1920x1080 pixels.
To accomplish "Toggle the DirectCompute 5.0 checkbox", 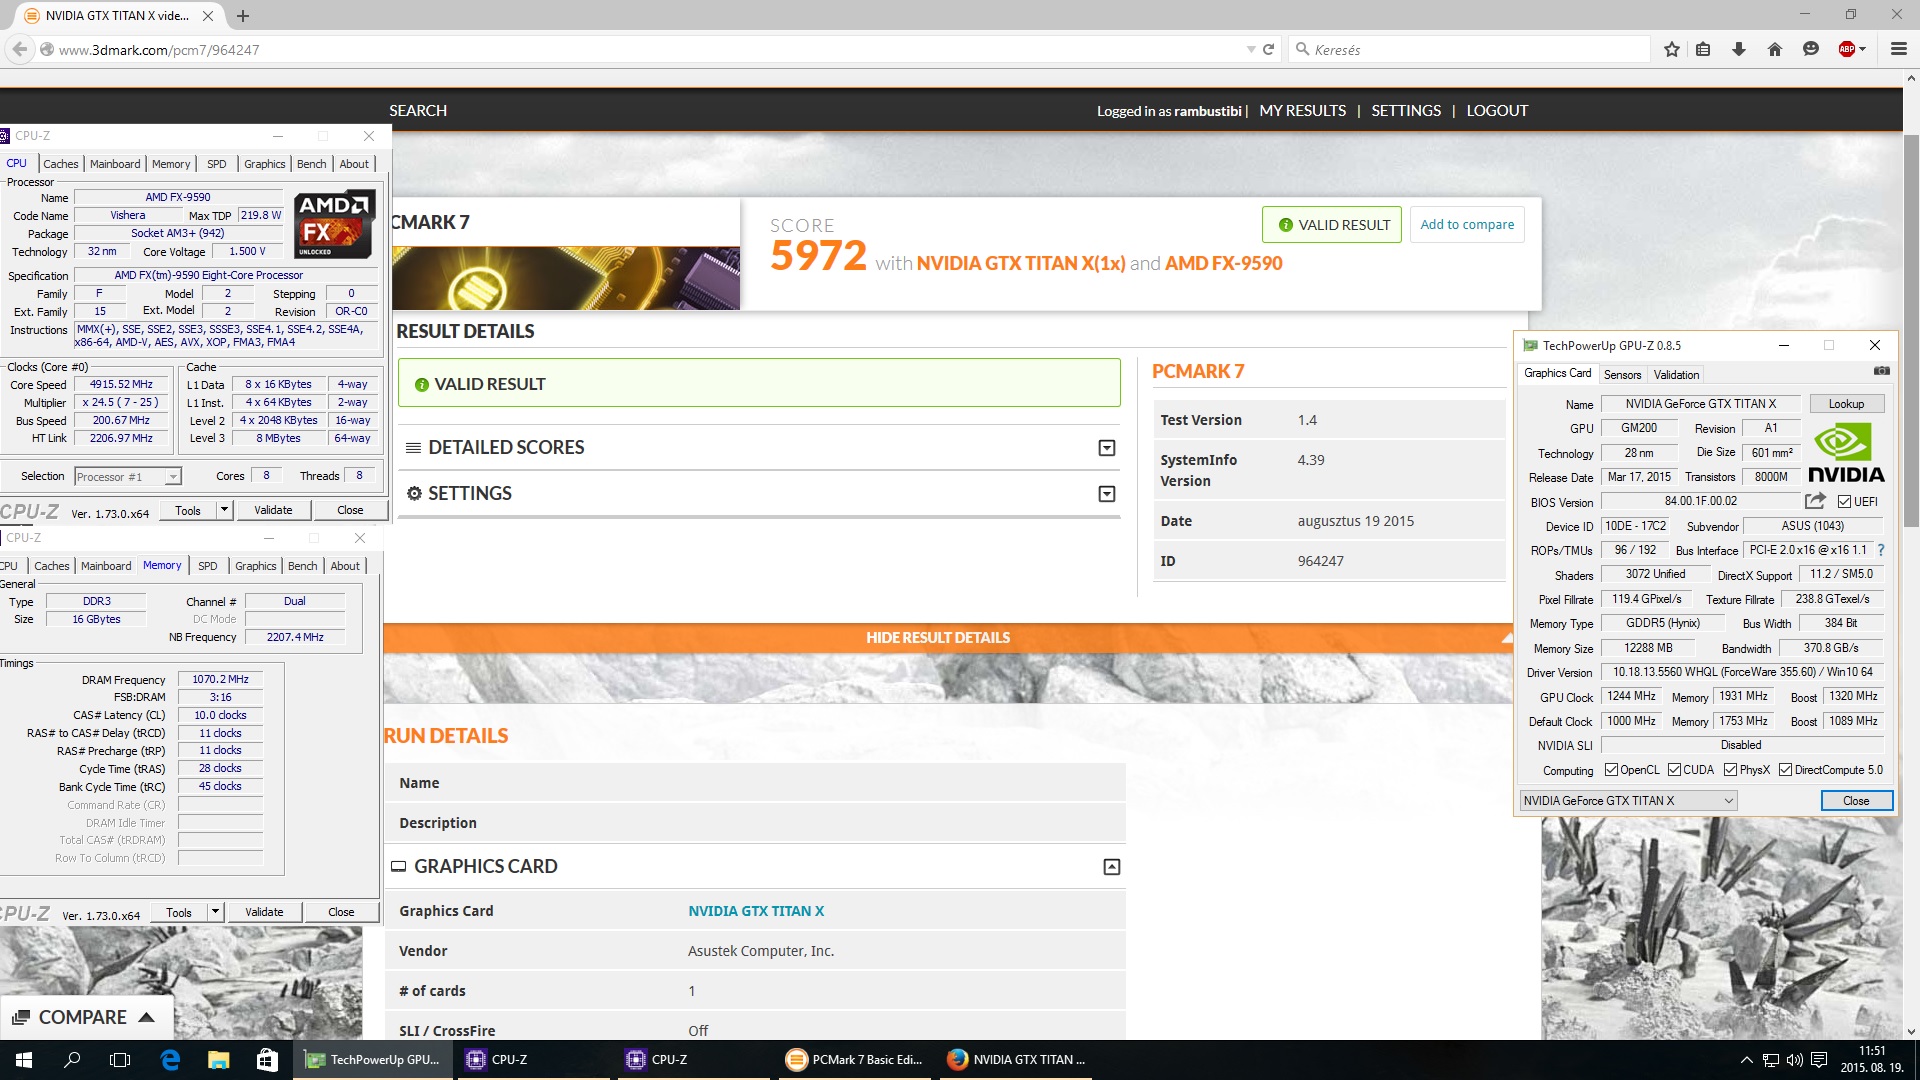I will tap(1785, 770).
